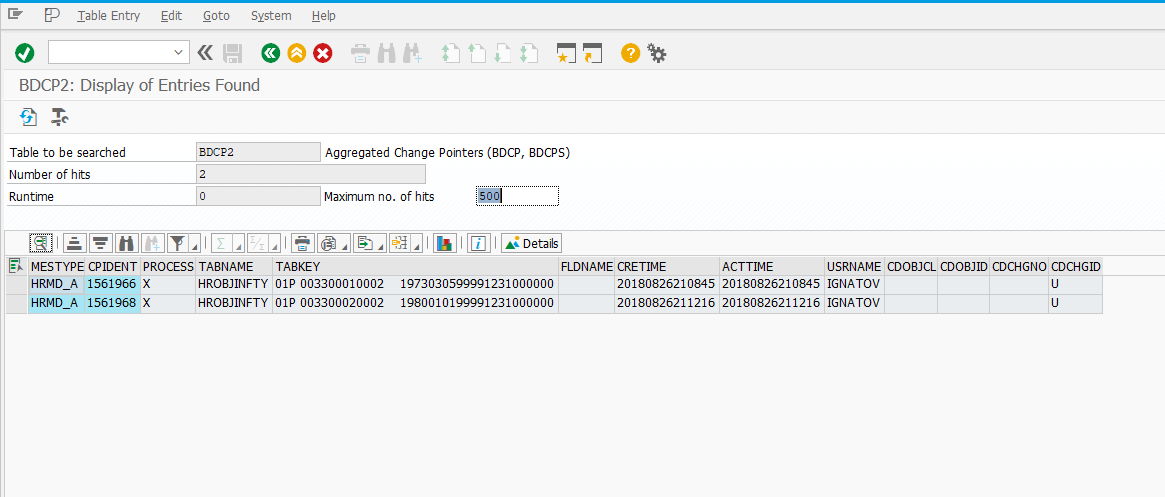
Task: Click the select-all icon in grid corner
Action: point(16,266)
